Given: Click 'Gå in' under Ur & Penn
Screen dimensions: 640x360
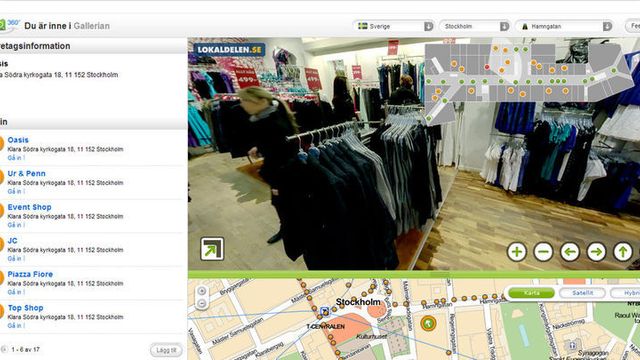Looking at the screenshot, I should [x=16, y=191].
